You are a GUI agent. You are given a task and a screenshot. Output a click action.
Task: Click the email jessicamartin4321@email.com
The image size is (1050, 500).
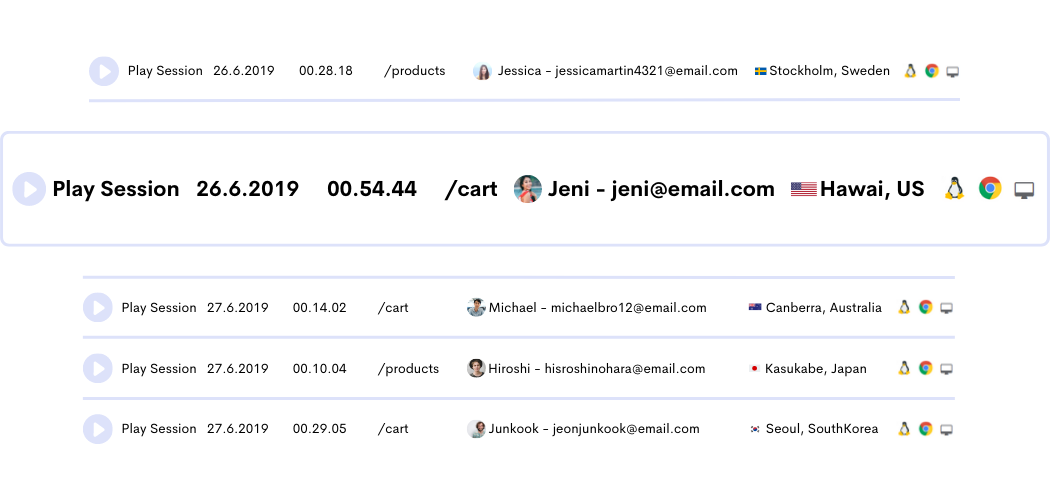[641, 71]
